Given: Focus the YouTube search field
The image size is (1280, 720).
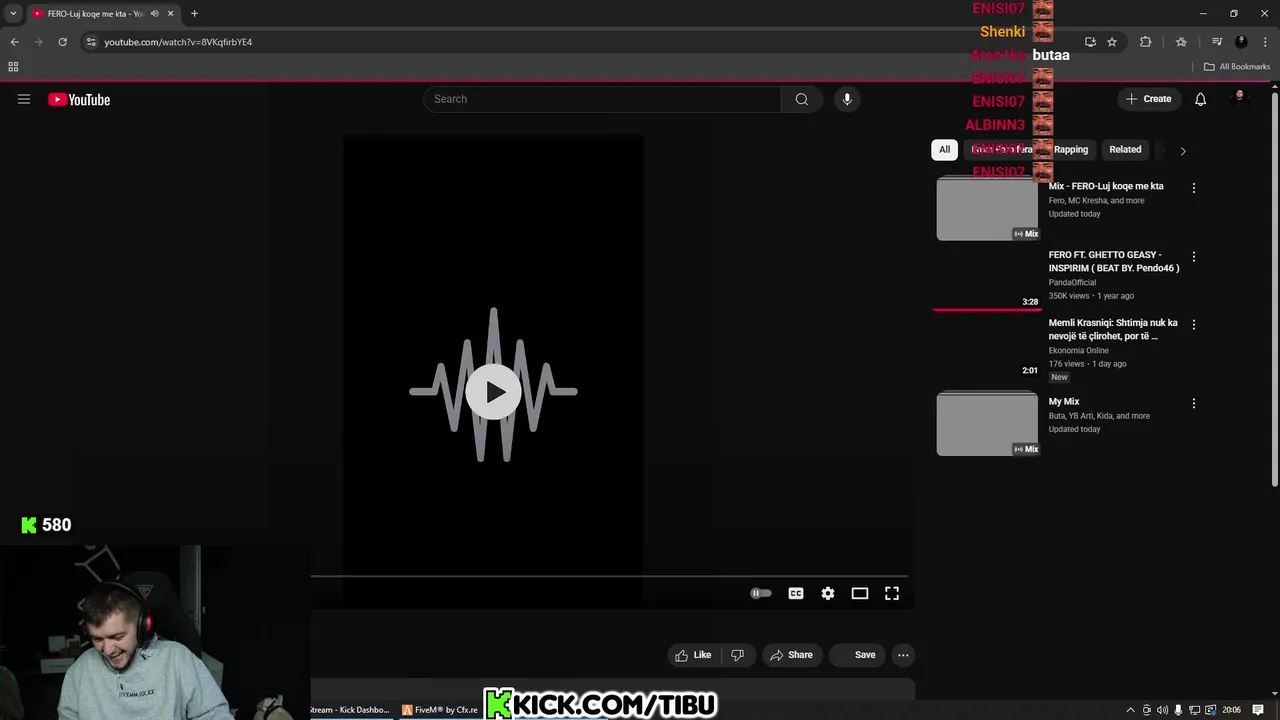Looking at the screenshot, I should click(603, 99).
